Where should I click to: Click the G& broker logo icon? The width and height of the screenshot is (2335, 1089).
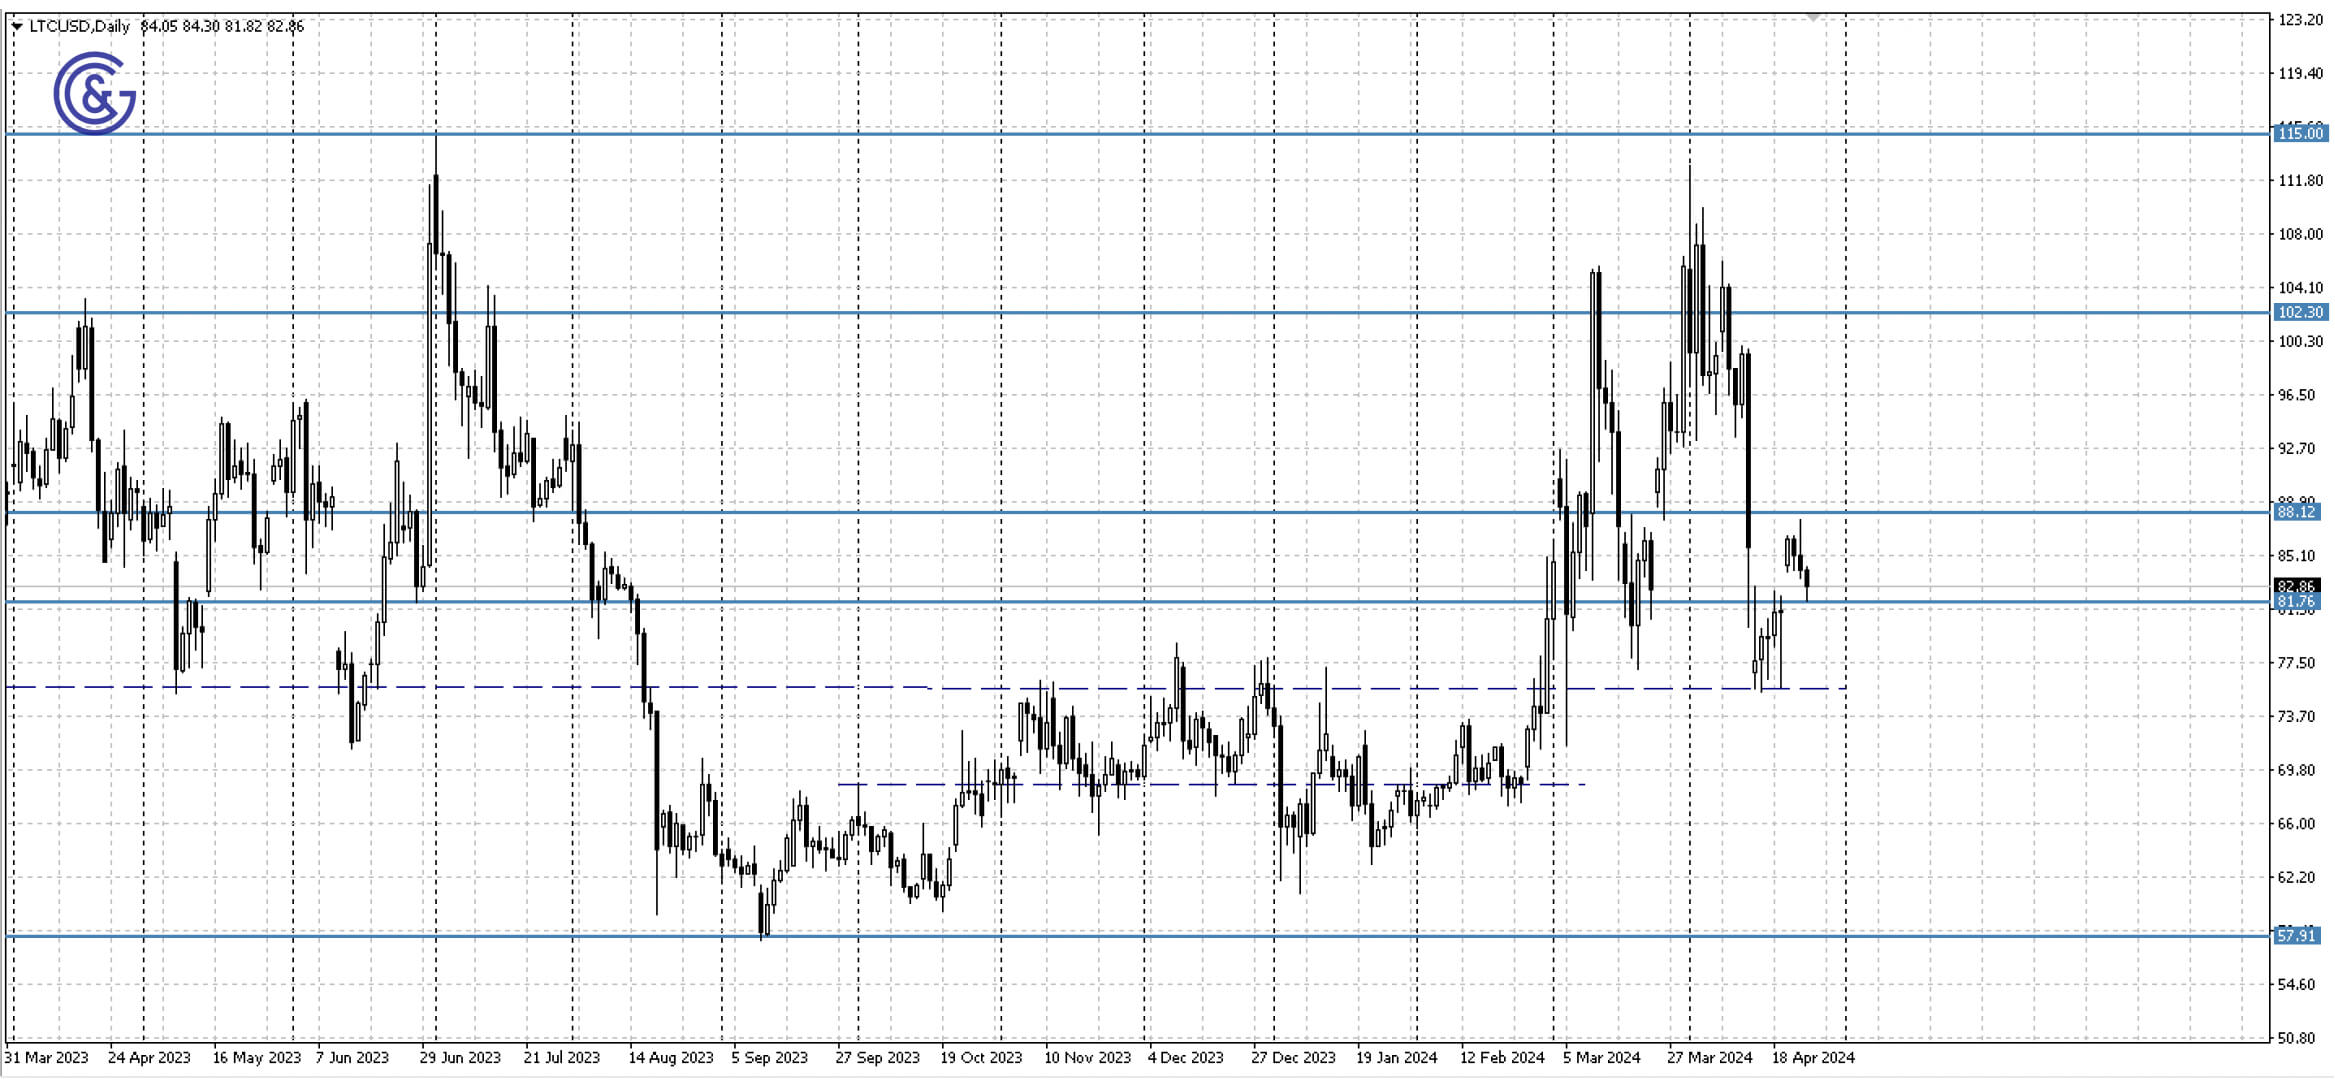(x=94, y=94)
